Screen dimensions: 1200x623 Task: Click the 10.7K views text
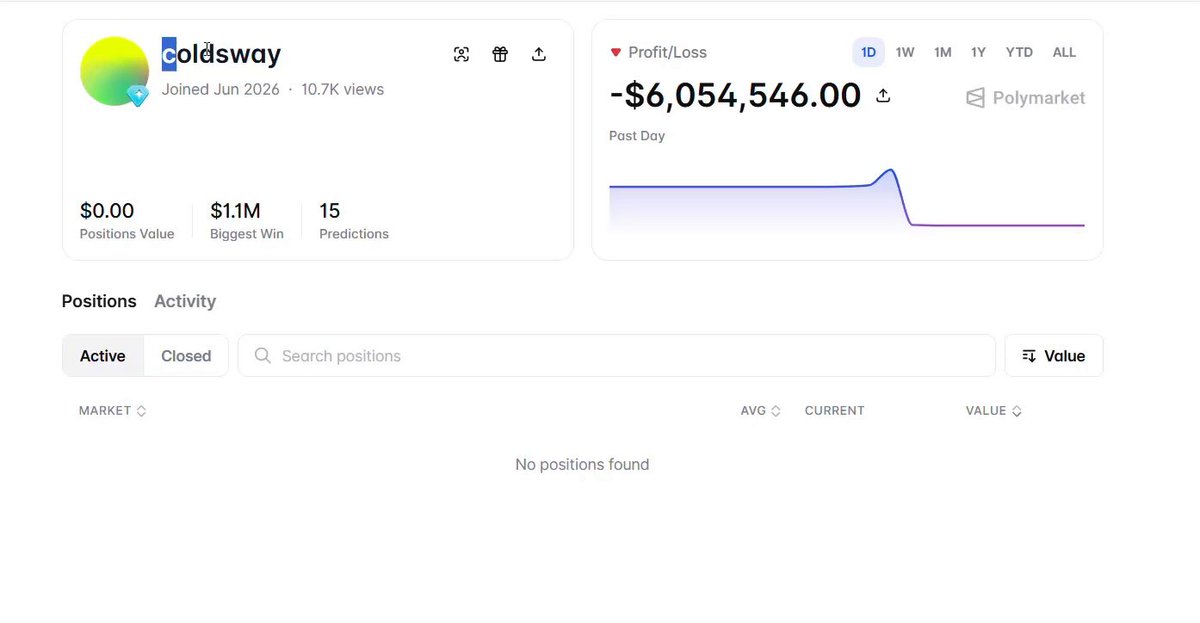[343, 89]
